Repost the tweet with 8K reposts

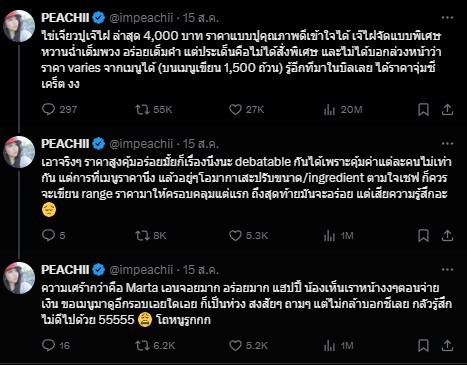tap(151, 235)
